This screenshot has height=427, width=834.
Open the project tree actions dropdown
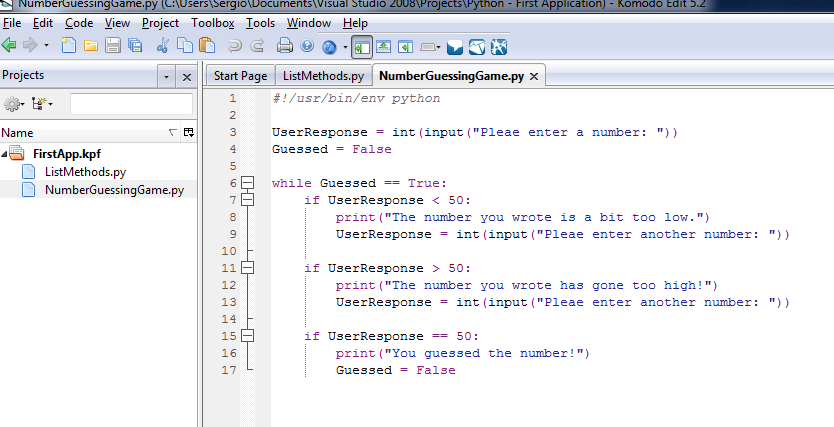42,104
